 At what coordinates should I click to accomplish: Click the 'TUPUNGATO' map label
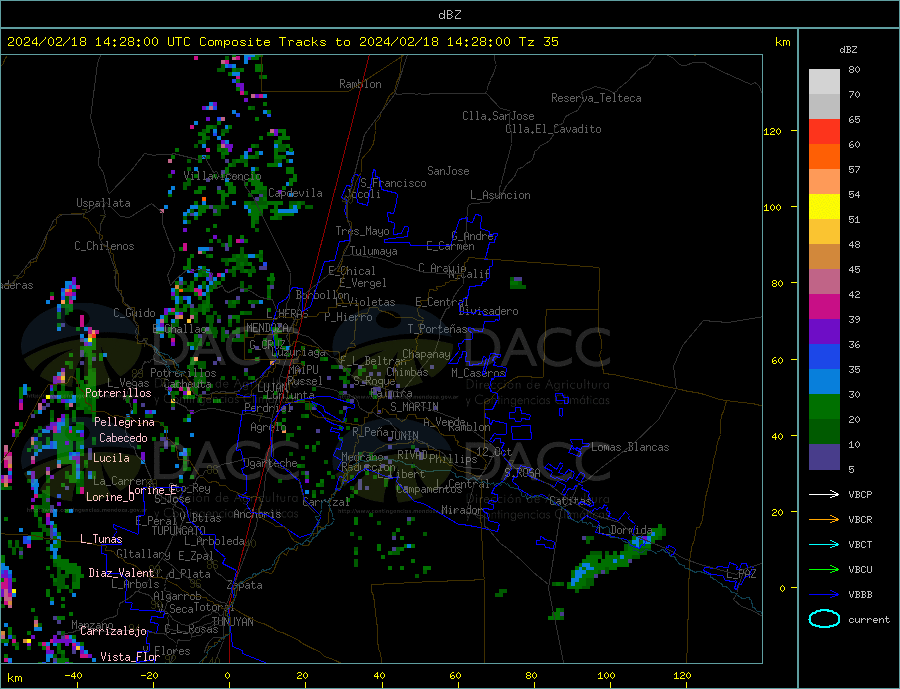pos(179,531)
